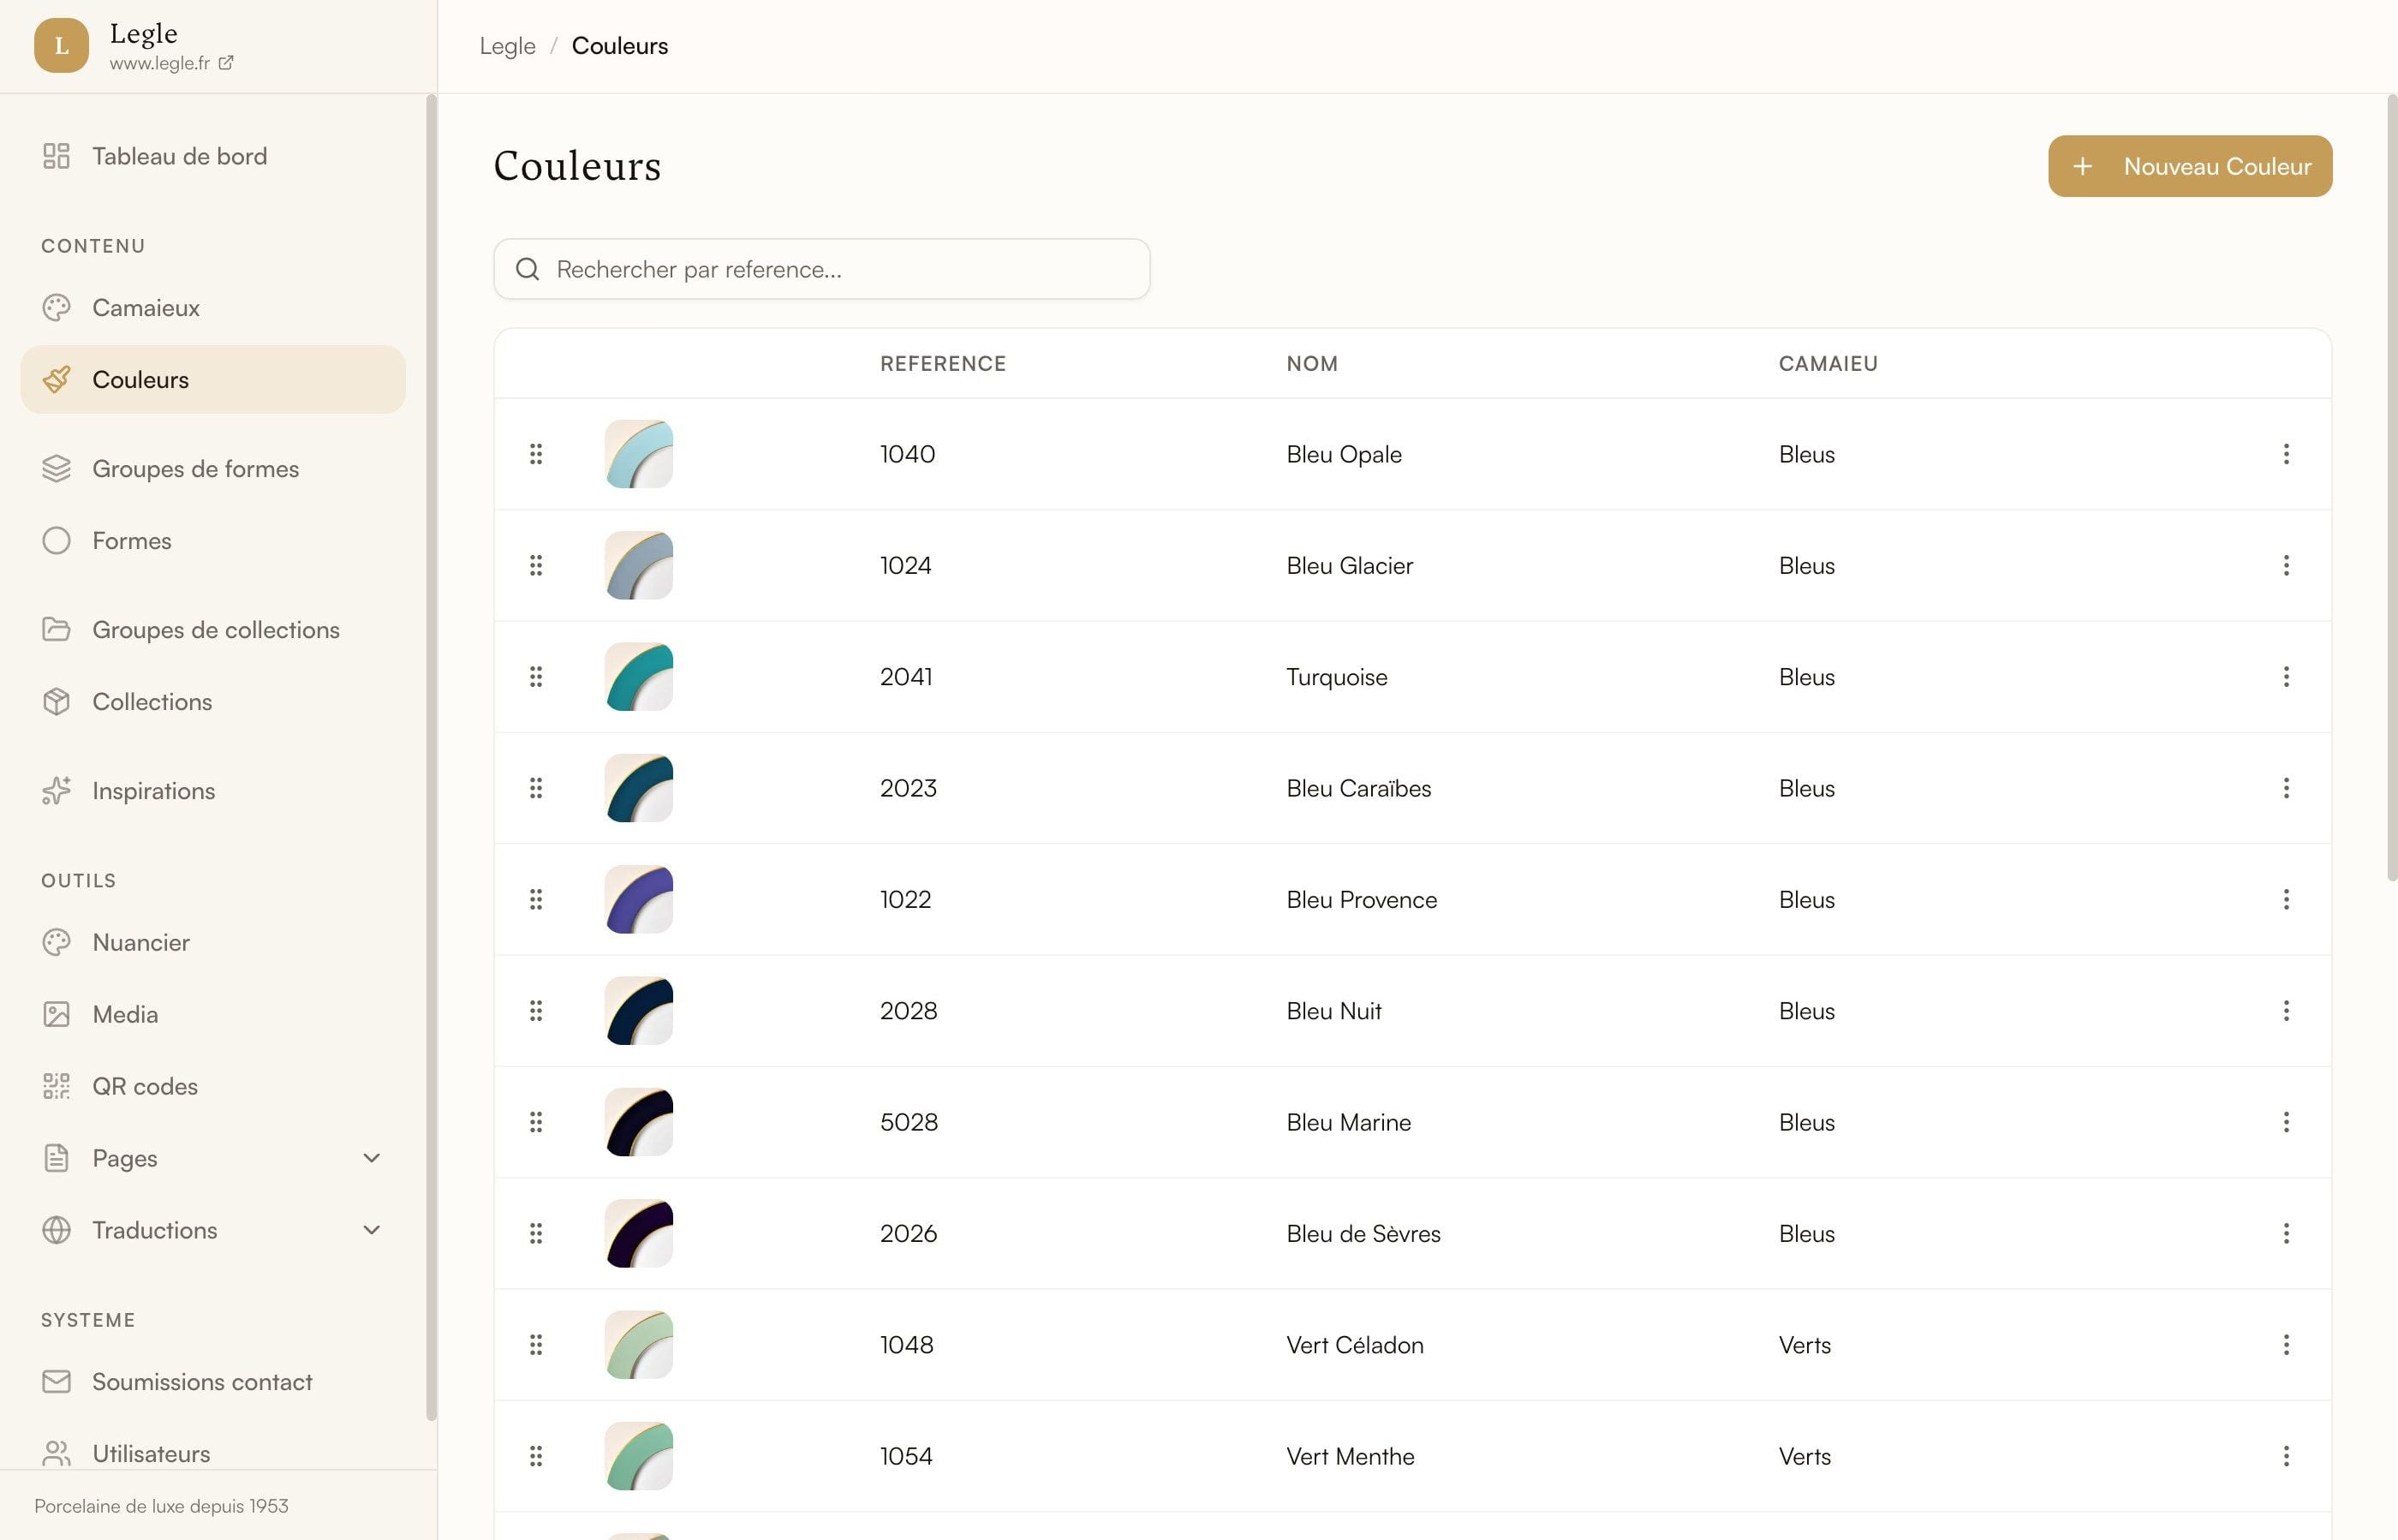The height and width of the screenshot is (1540, 2398).
Task: Open Groupes de collections
Action: tap(213, 630)
